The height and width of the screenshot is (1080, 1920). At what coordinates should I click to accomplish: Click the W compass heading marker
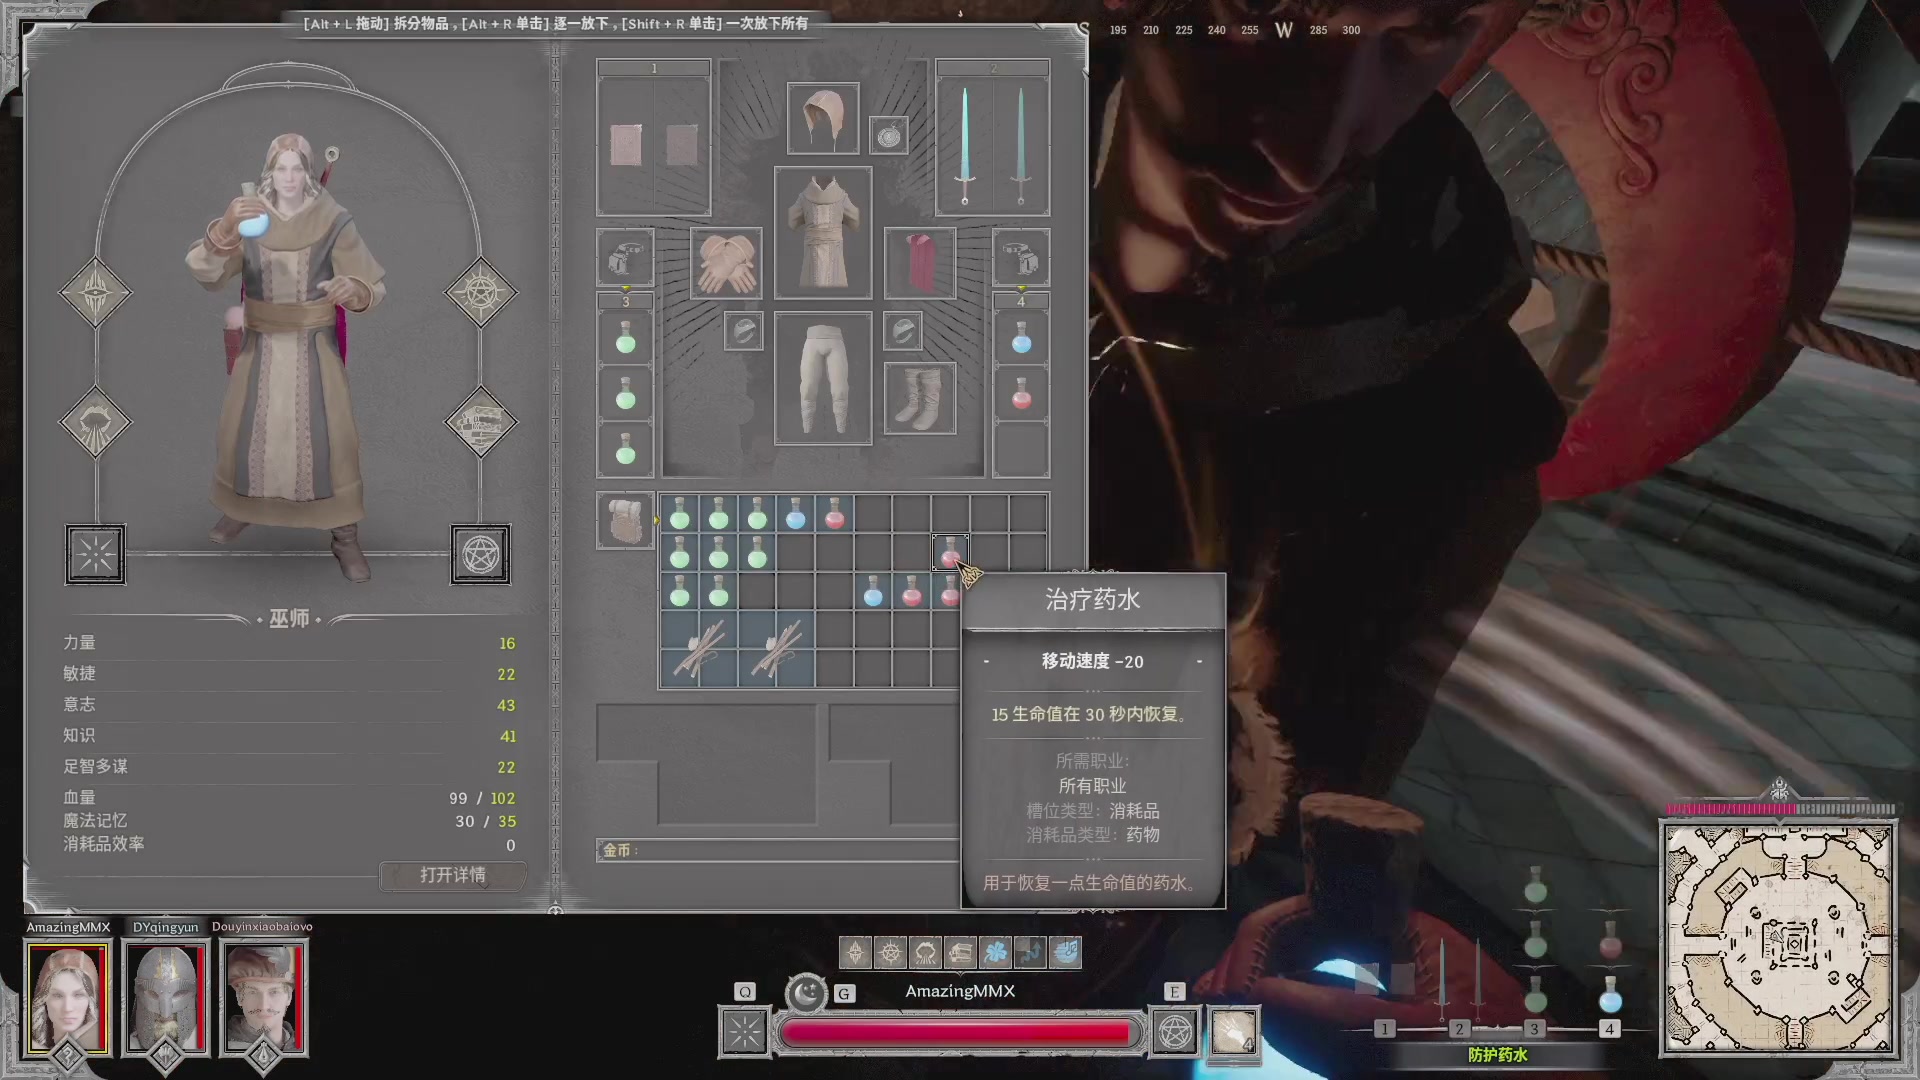tap(1283, 30)
